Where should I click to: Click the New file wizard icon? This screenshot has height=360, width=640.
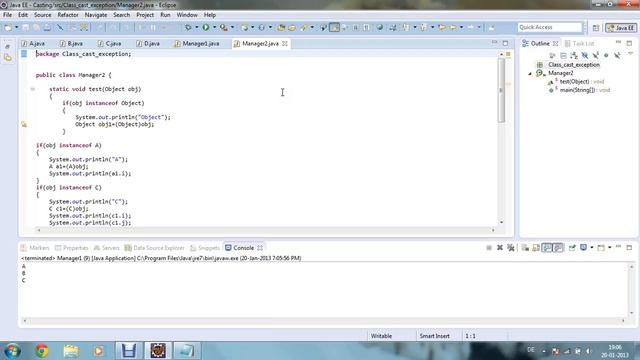[8, 27]
